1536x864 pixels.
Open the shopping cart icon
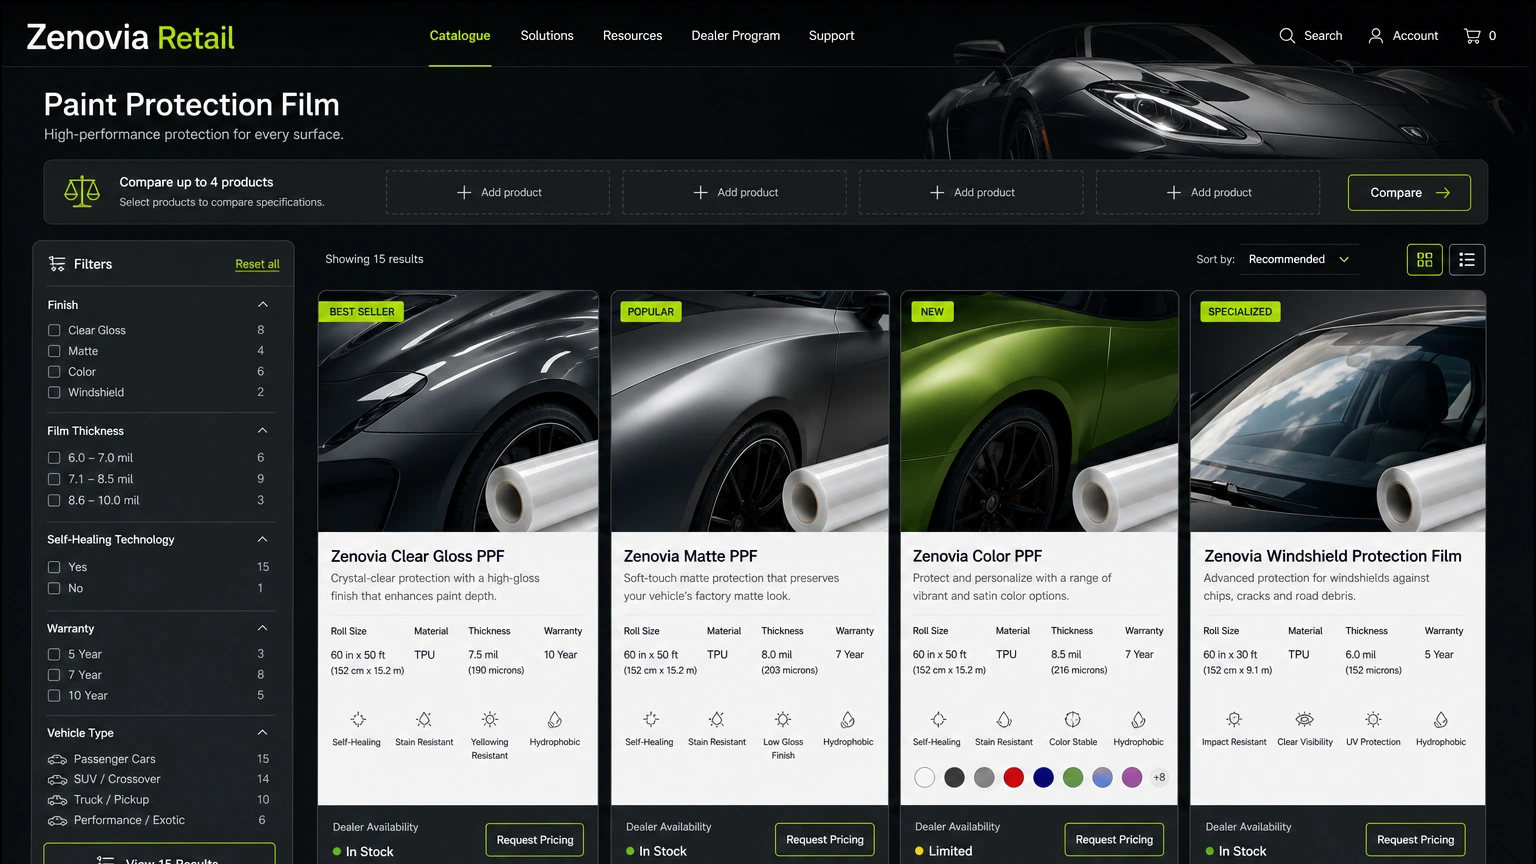(1472, 36)
